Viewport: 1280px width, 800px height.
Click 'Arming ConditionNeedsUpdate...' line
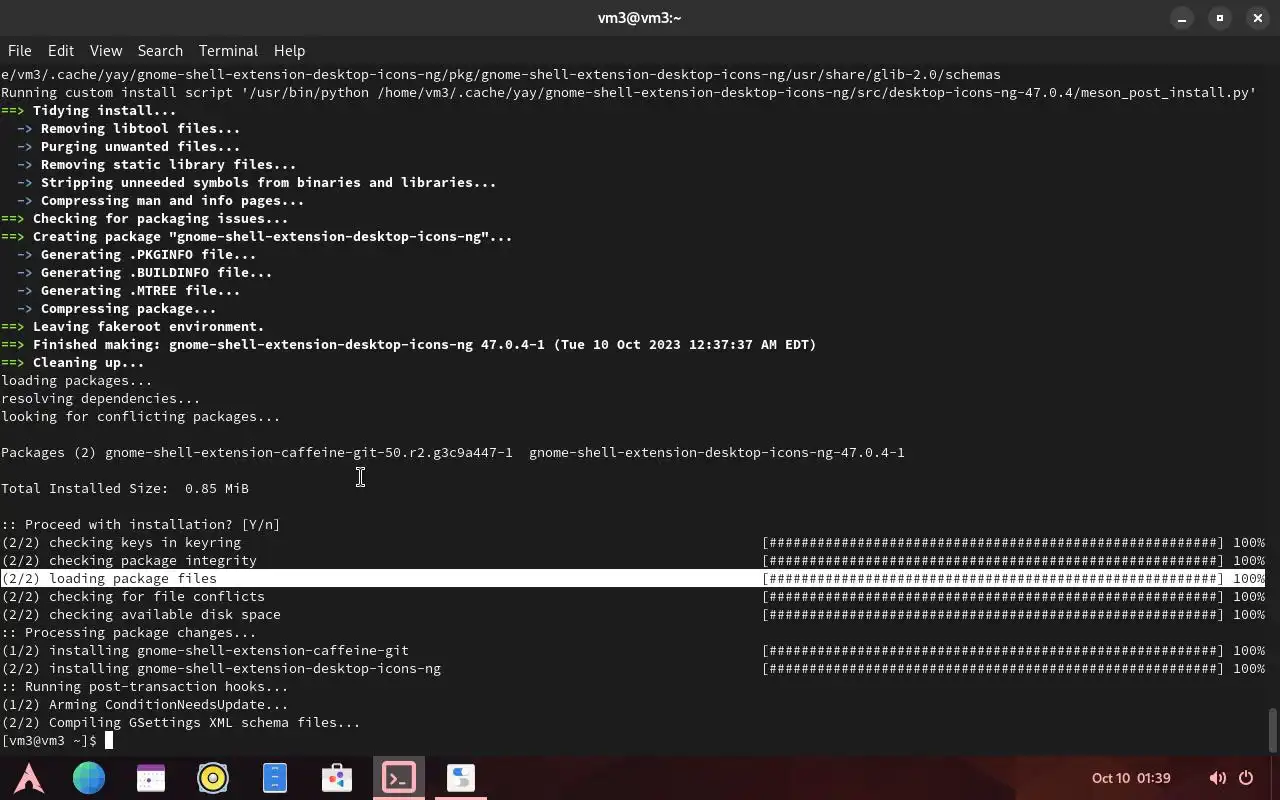coord(145,704)
